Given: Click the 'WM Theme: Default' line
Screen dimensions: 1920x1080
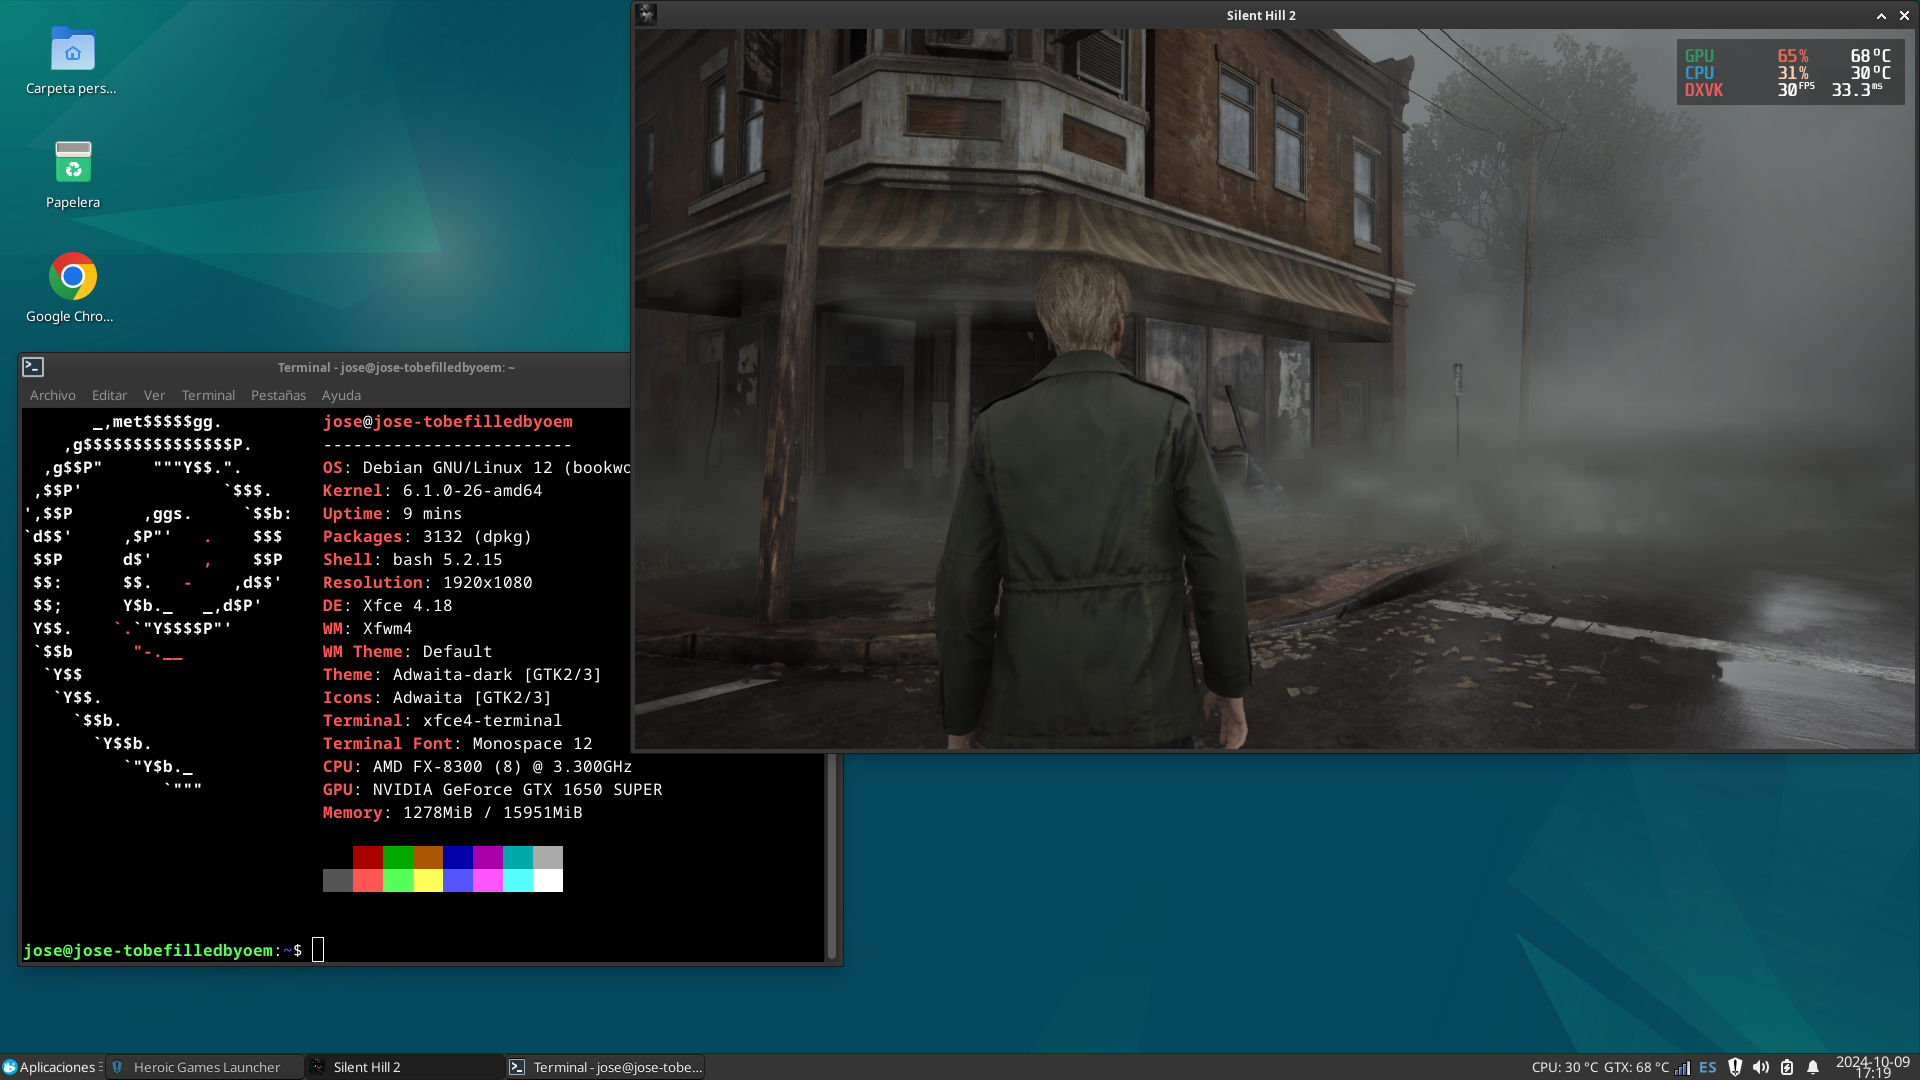Looking at the screenshot, I should [x=407, y=651].
